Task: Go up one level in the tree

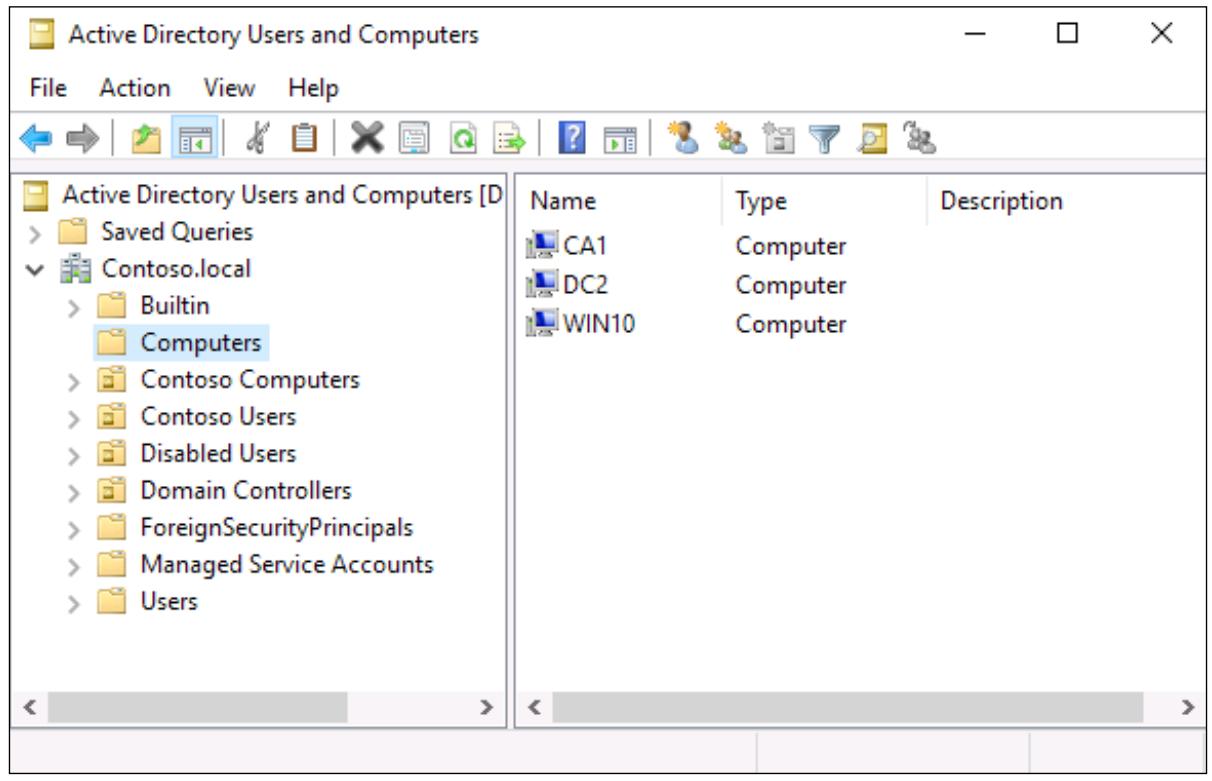Action: click(x=145, y=139)
